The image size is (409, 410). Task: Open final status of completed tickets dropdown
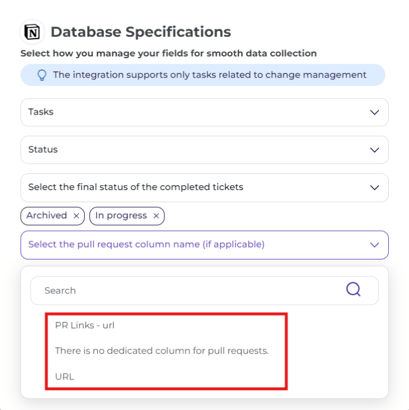204,187
